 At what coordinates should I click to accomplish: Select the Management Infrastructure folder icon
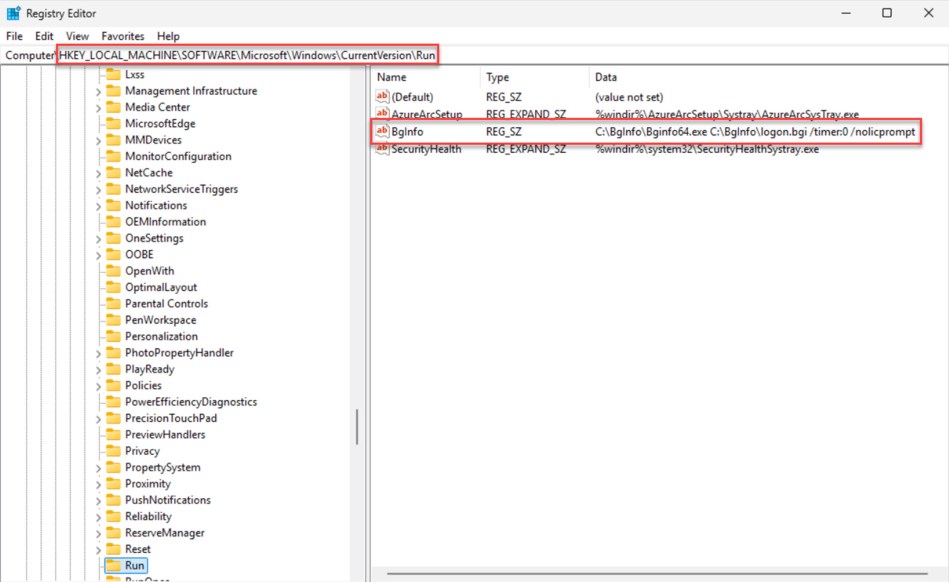[x=113, y=91]
